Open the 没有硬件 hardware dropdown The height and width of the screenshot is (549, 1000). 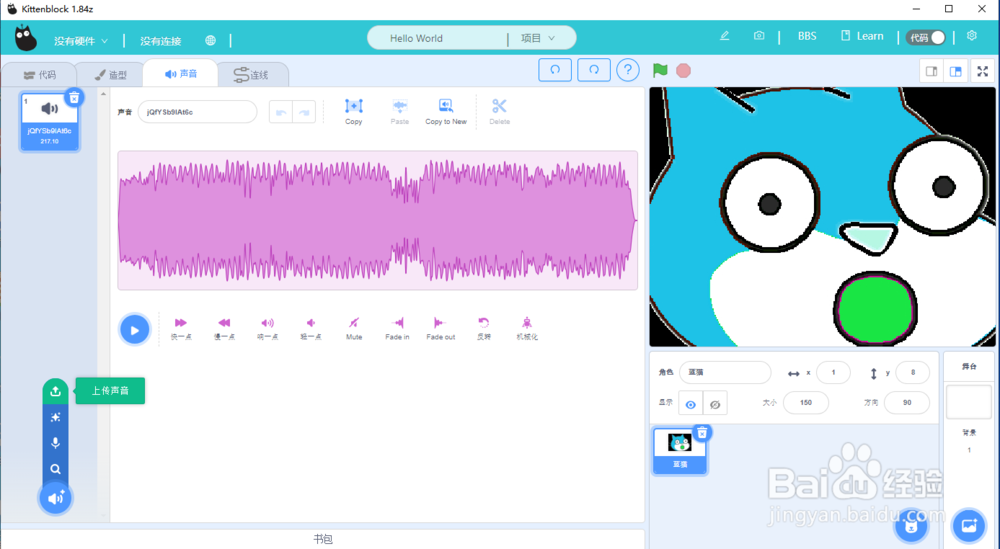(x=80, y=41)
